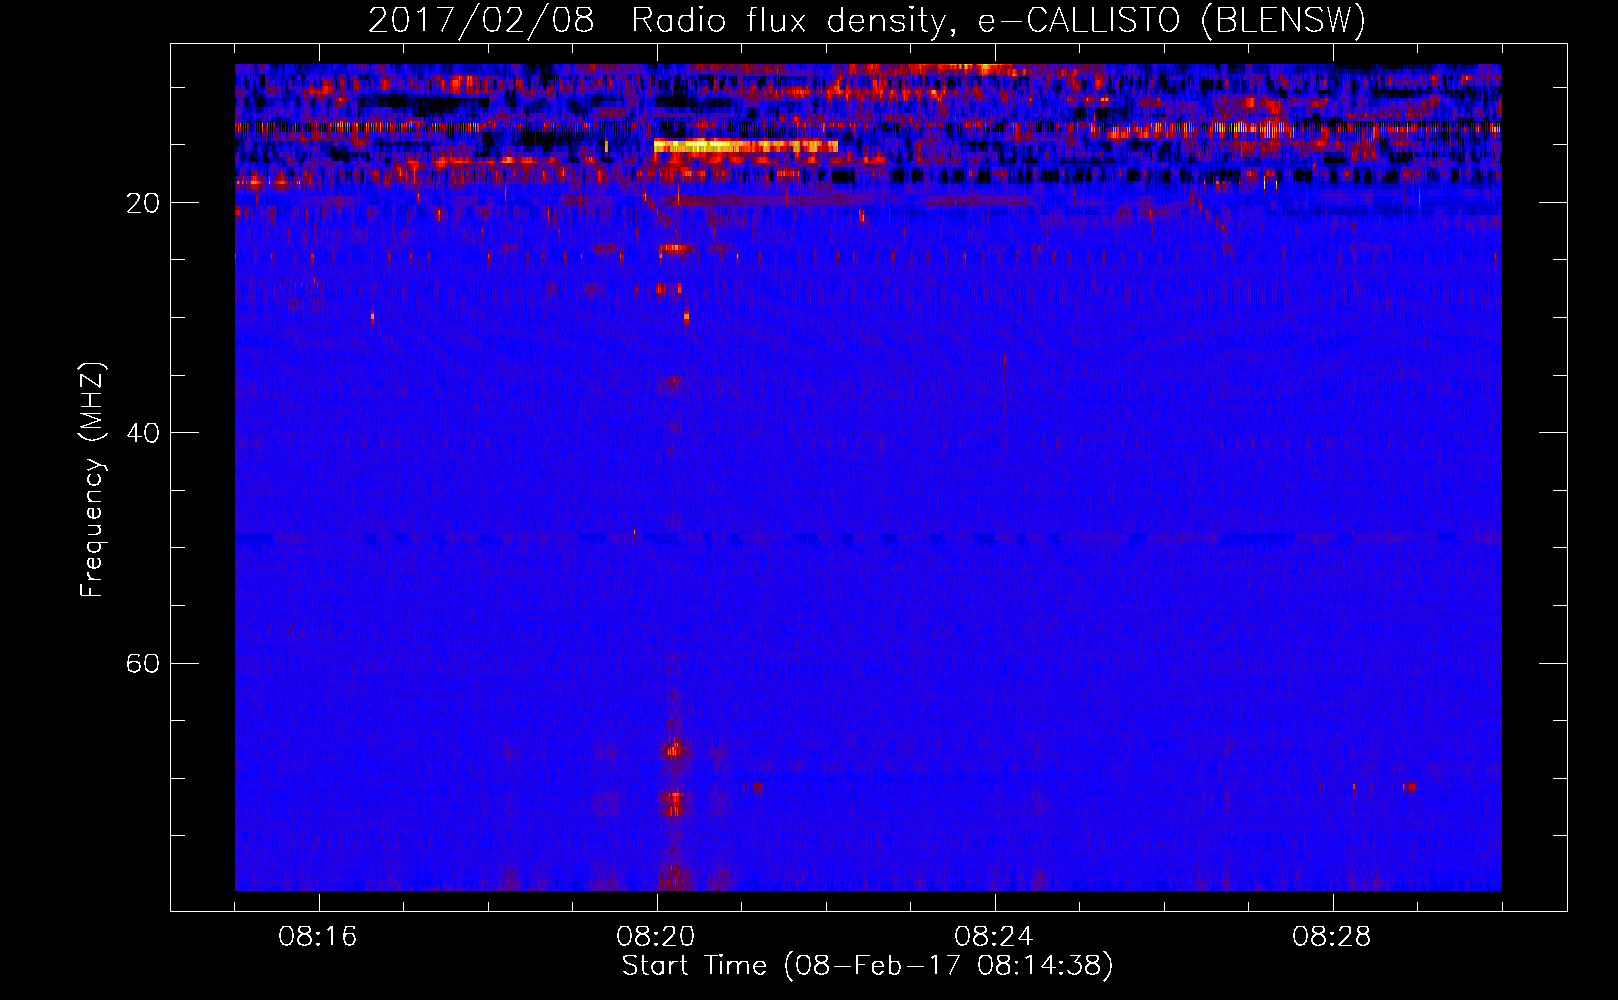This screenshot has height=1000, width=1618.
Task: Click the "Start Time (08-Feb-17 08:14:38)" x-axis label
Action: click(x=867, y=966)
